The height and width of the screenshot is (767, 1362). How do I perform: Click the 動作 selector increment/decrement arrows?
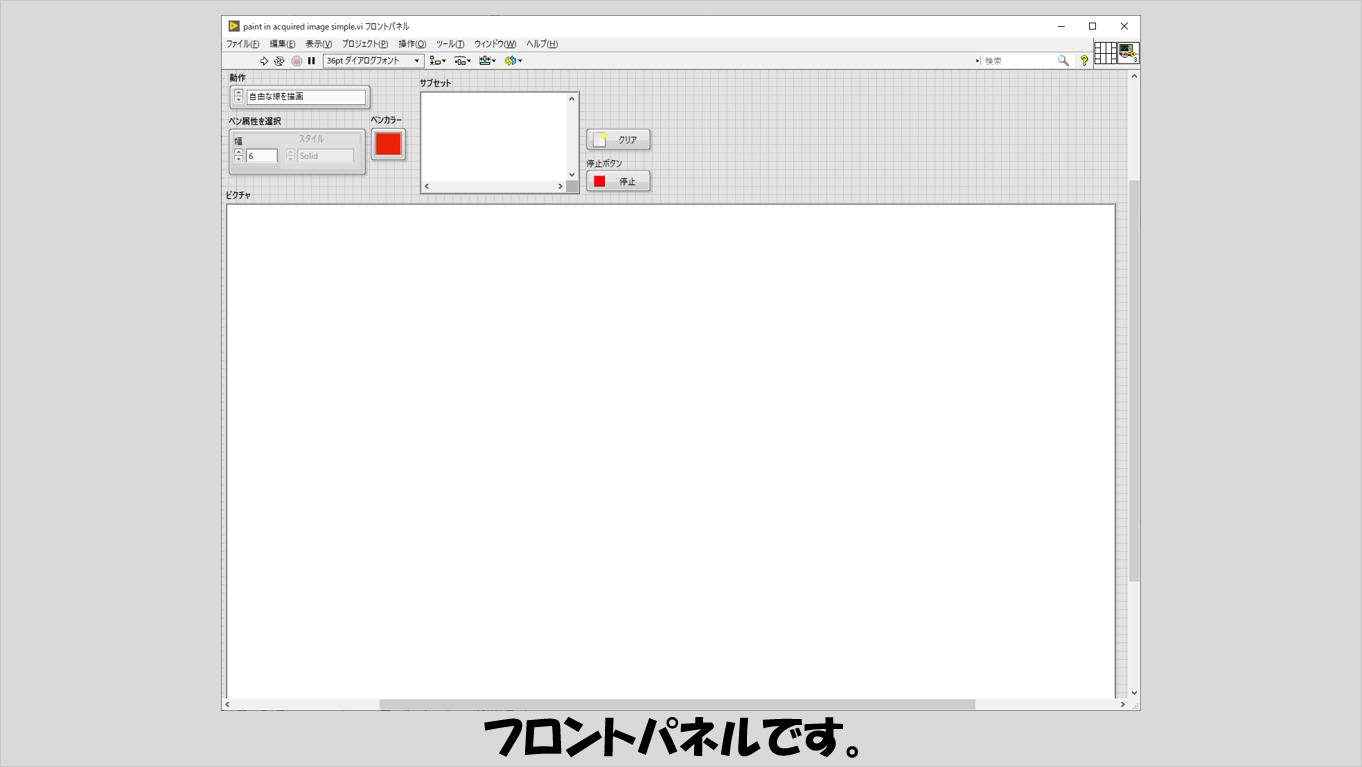(x=238, y=97)
